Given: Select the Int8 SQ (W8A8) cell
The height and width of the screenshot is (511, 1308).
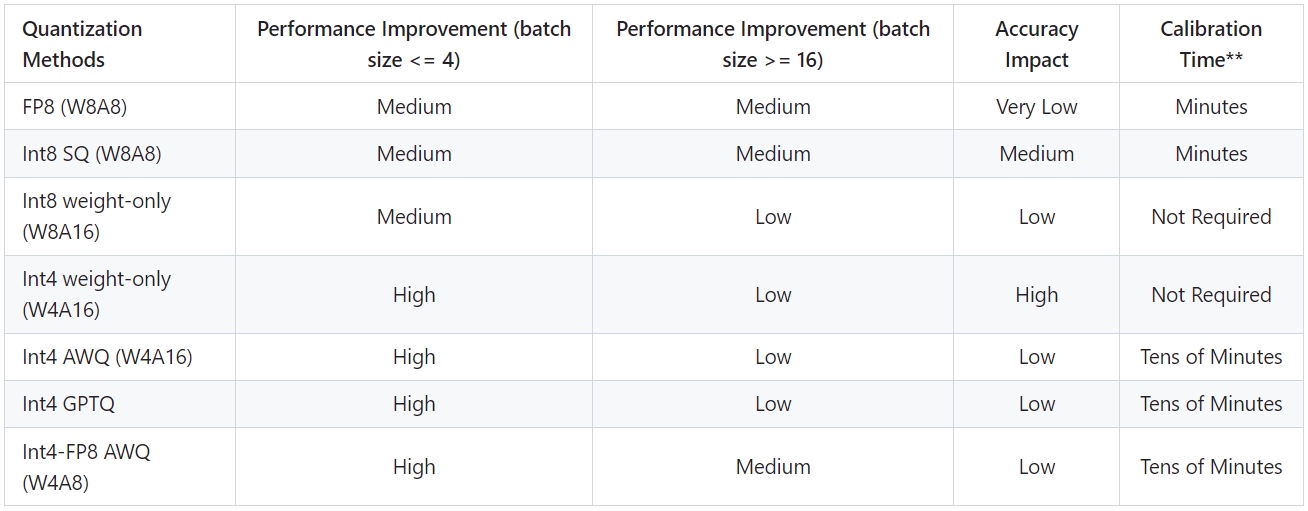Looking at the screenshot, I should [x=92, y=154].
